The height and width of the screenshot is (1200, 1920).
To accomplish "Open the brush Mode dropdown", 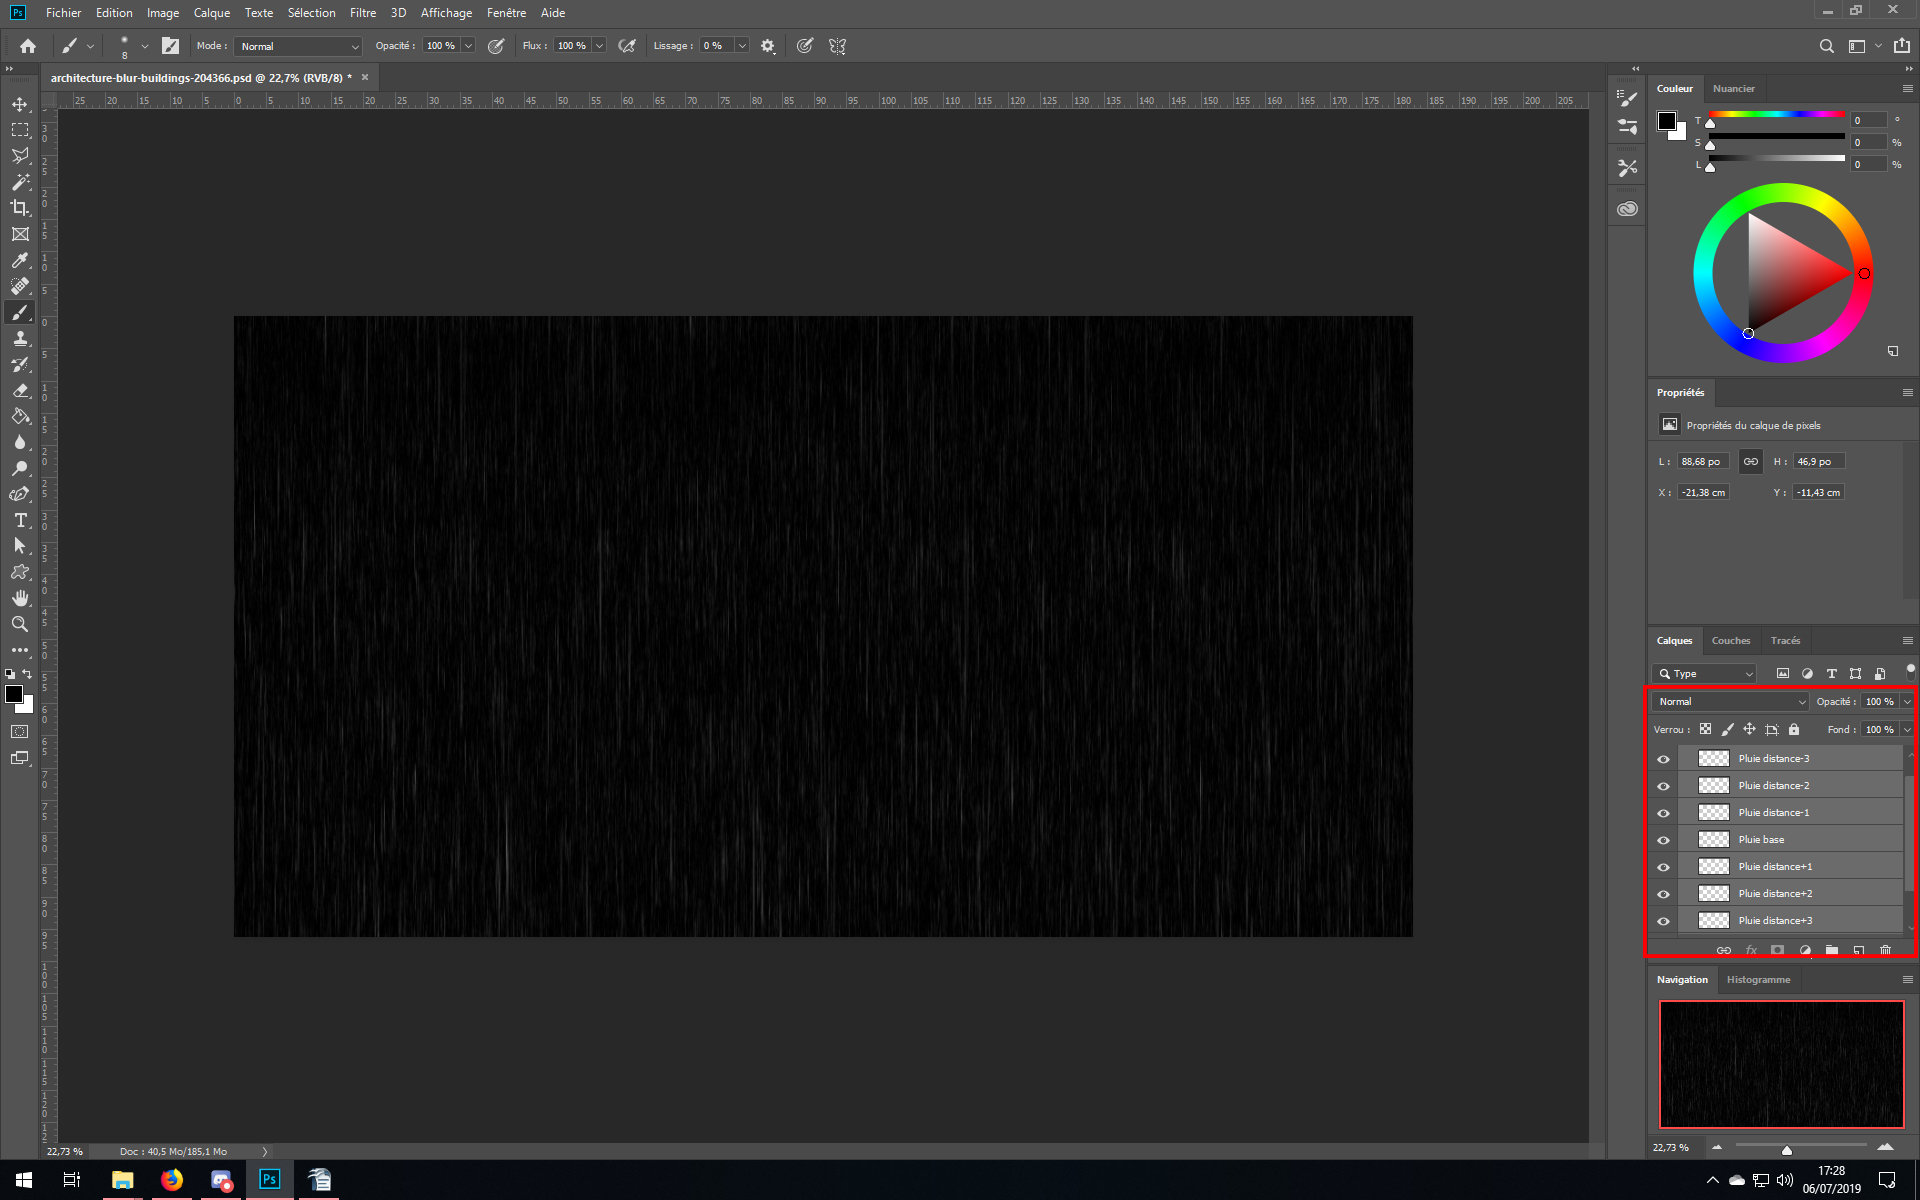I will click(298, 46).
